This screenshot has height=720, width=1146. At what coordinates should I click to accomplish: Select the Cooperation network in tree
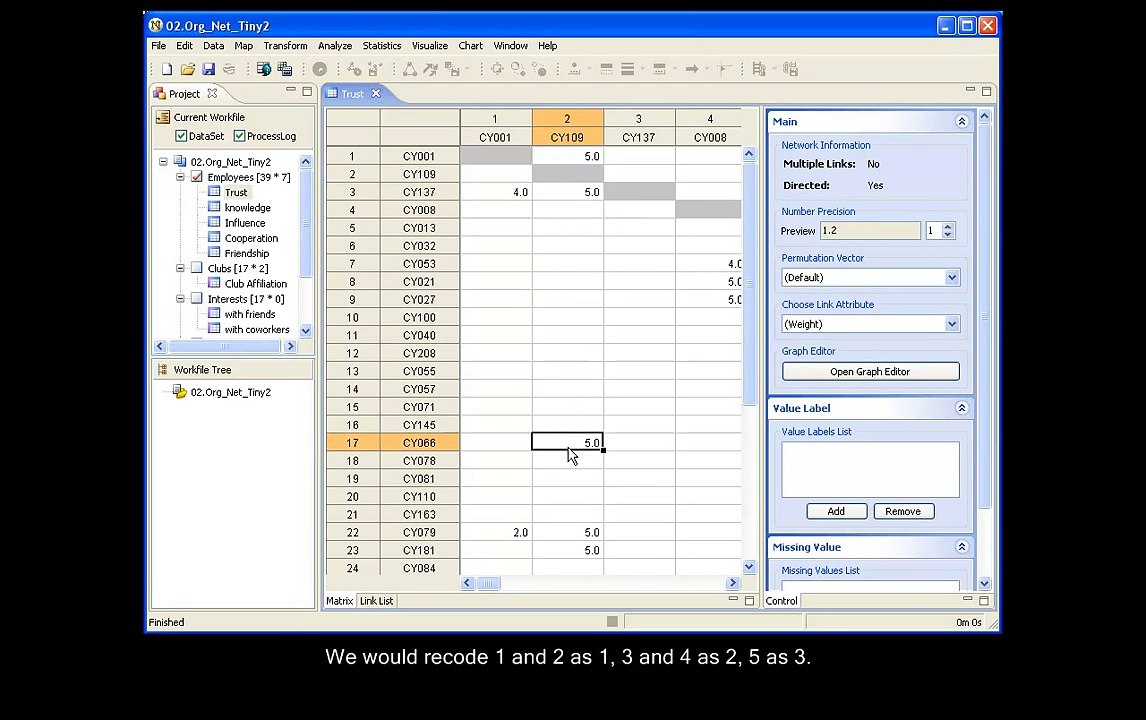(251, 238)
